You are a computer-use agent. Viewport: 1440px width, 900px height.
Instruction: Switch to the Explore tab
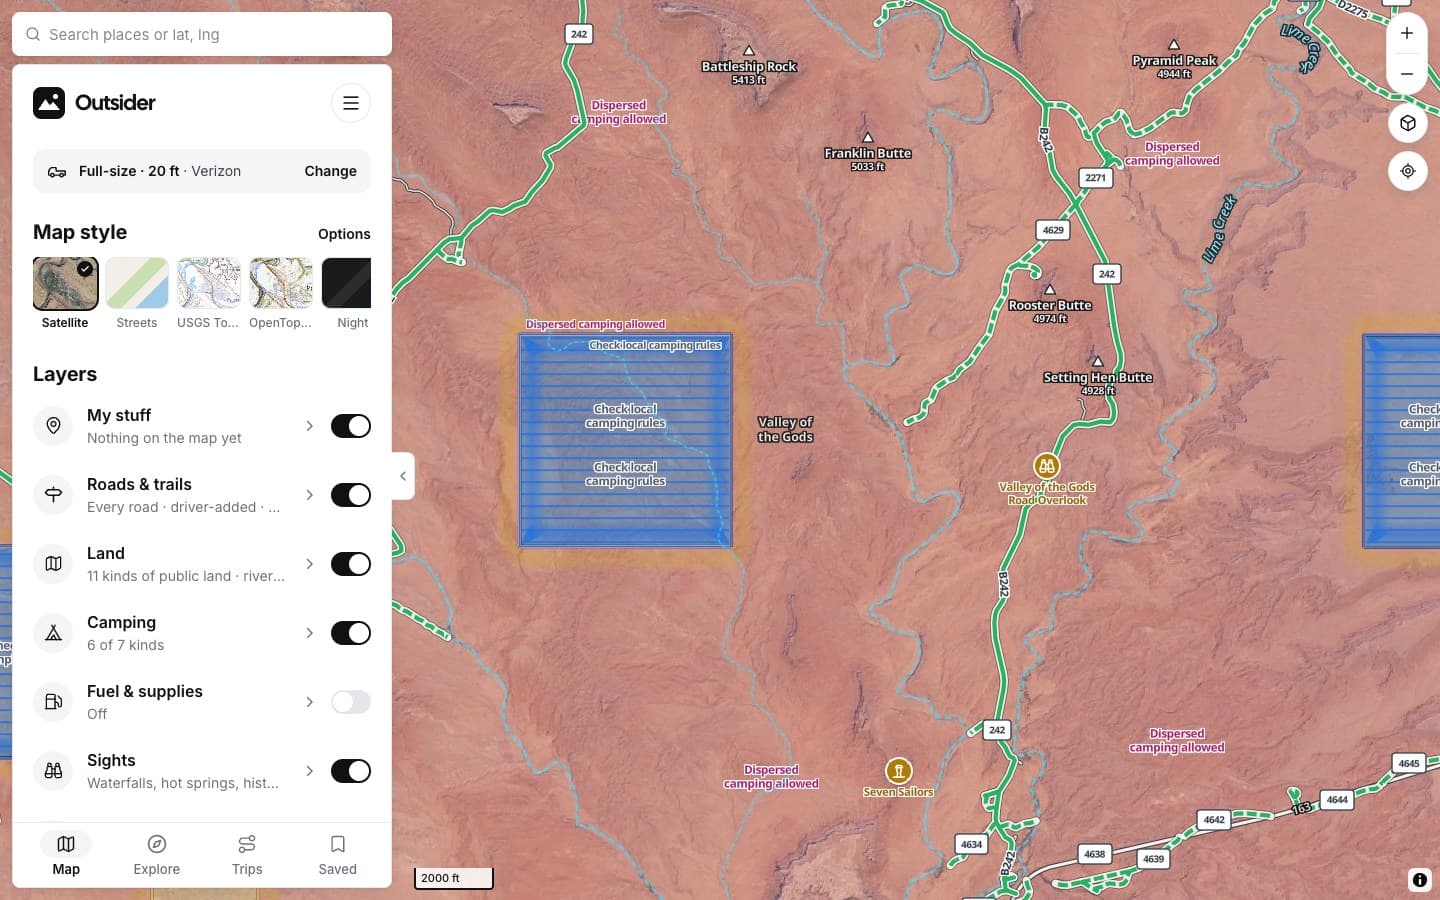(x=157, y=855)
